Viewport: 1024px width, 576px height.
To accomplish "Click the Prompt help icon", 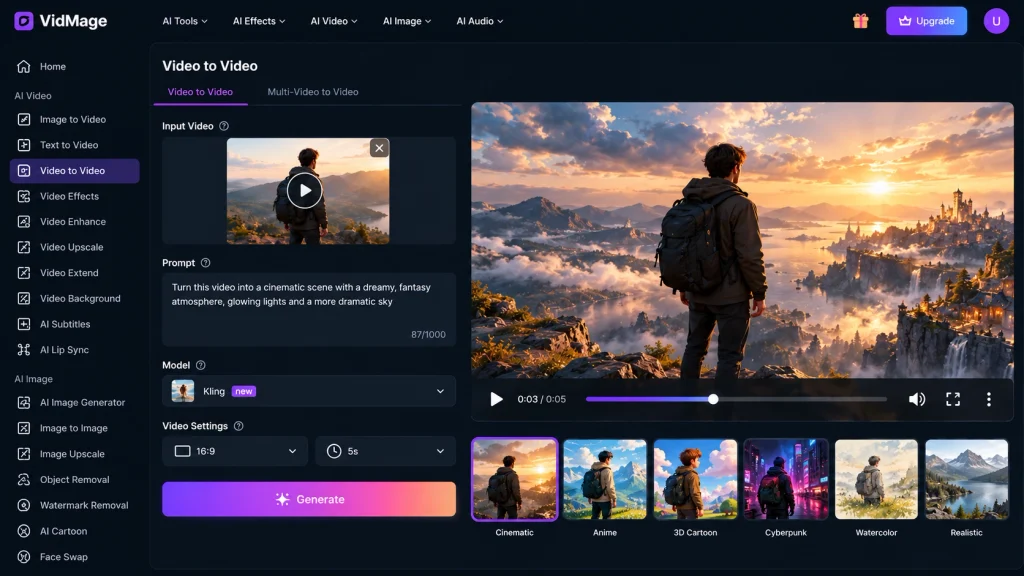I will (206, 263).
